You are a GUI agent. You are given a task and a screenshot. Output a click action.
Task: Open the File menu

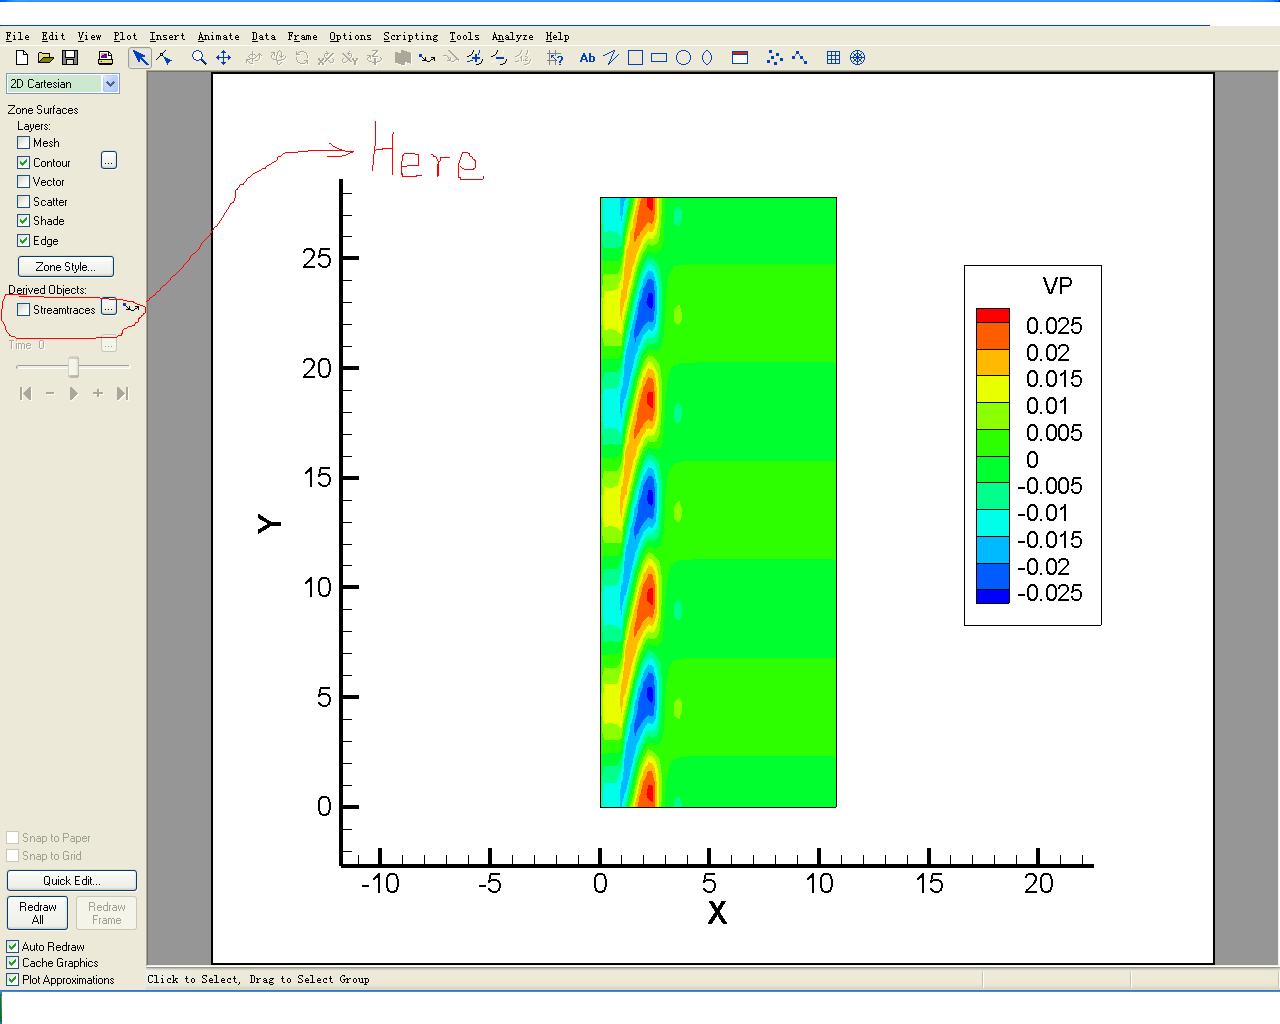click(17, 36)
